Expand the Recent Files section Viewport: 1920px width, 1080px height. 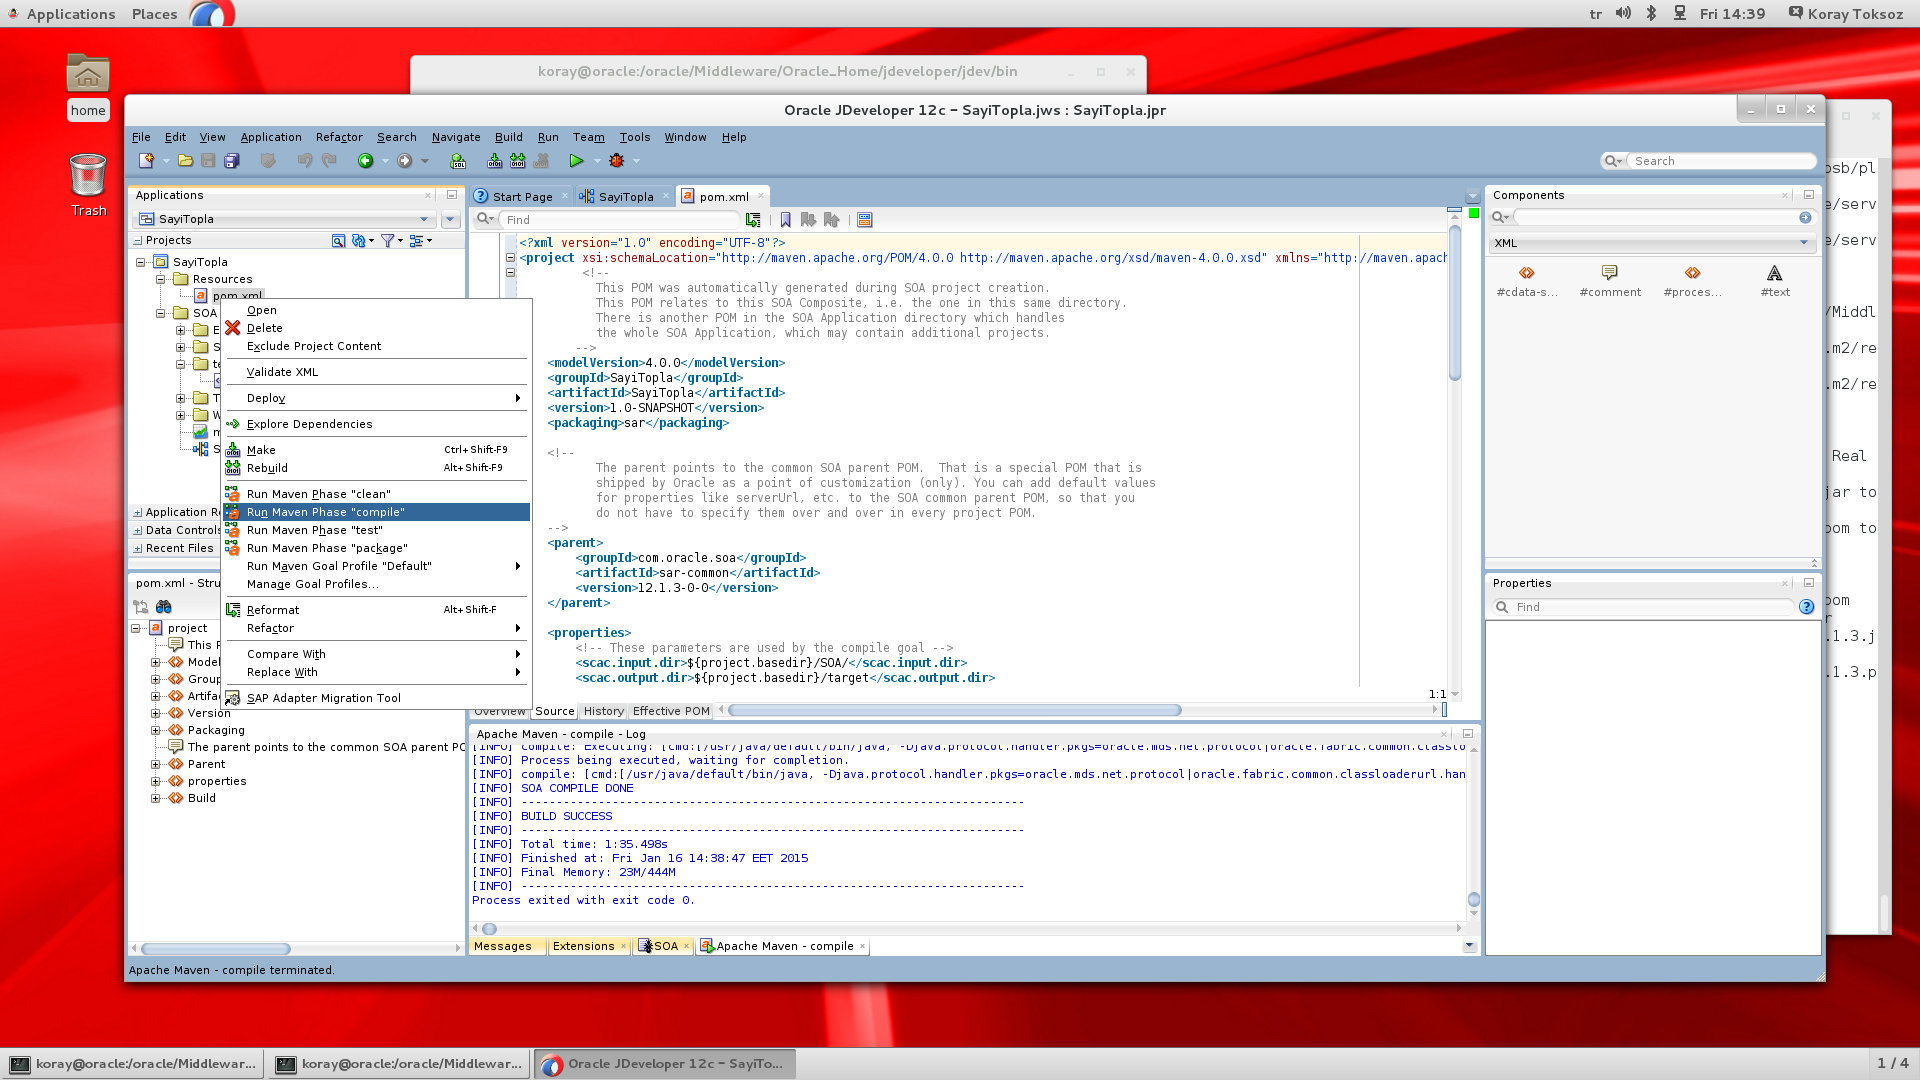click(x=138, y=548)
